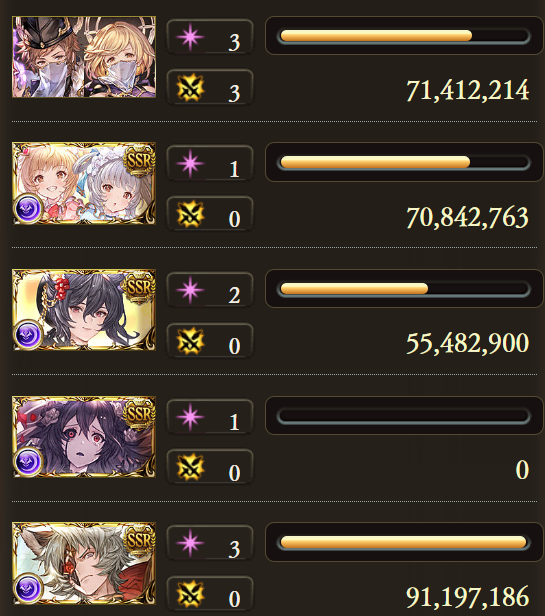
Task: Click the pink star icon in the twin girls row
Action: click(190, 164)
